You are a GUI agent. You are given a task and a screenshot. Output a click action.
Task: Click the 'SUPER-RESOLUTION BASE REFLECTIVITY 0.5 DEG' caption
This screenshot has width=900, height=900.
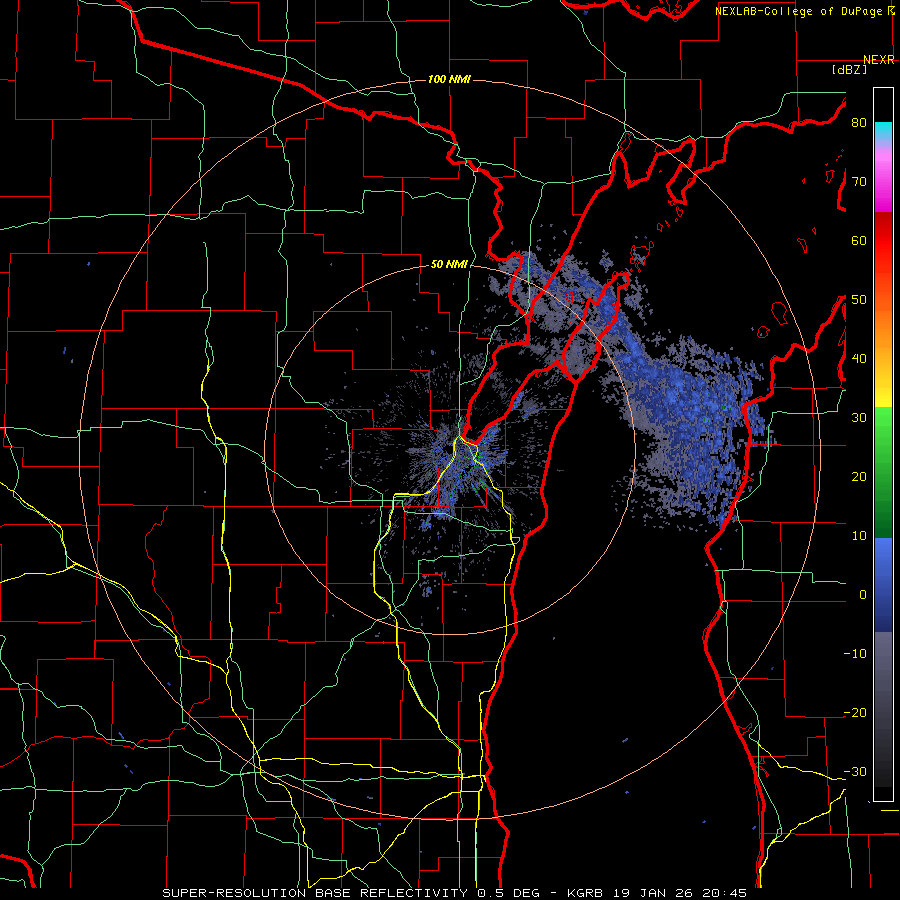tap(351, 893)
